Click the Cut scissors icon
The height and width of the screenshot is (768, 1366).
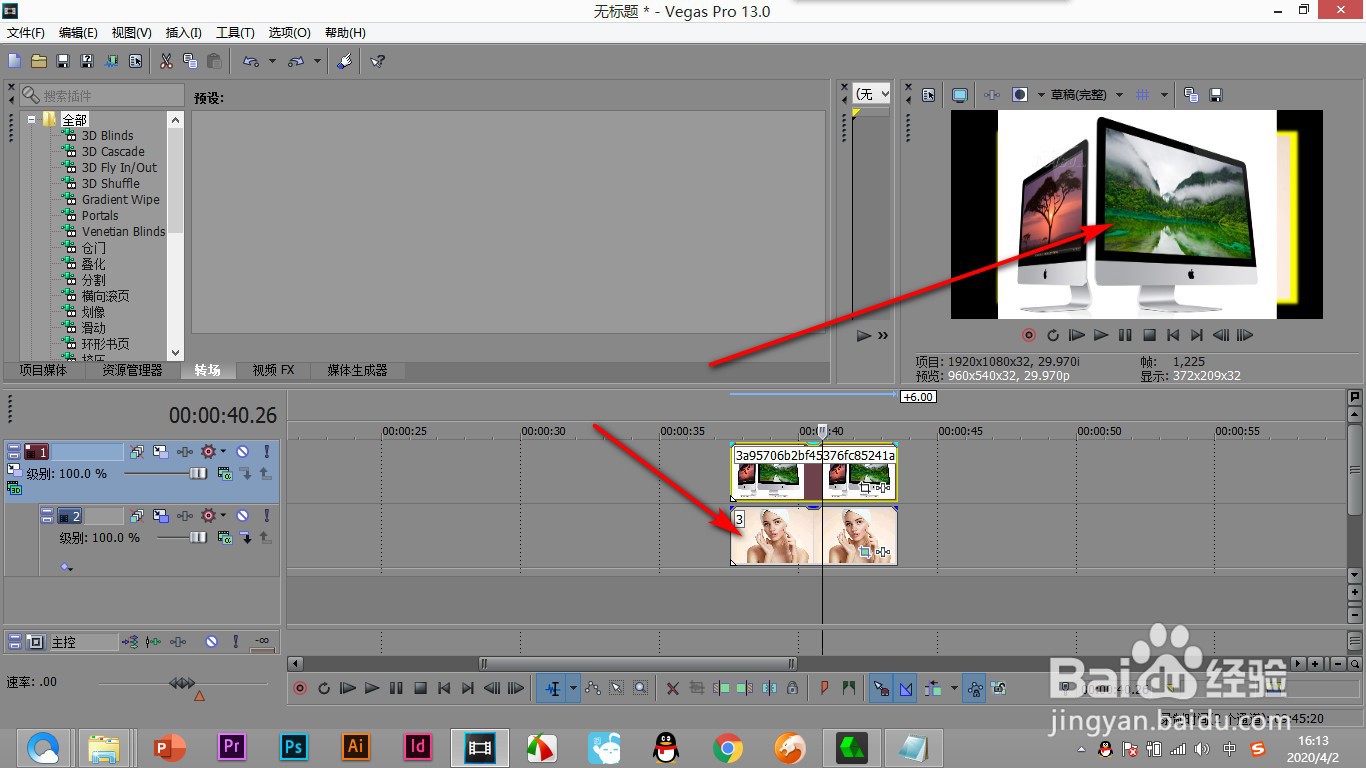(x=166, y=61)
